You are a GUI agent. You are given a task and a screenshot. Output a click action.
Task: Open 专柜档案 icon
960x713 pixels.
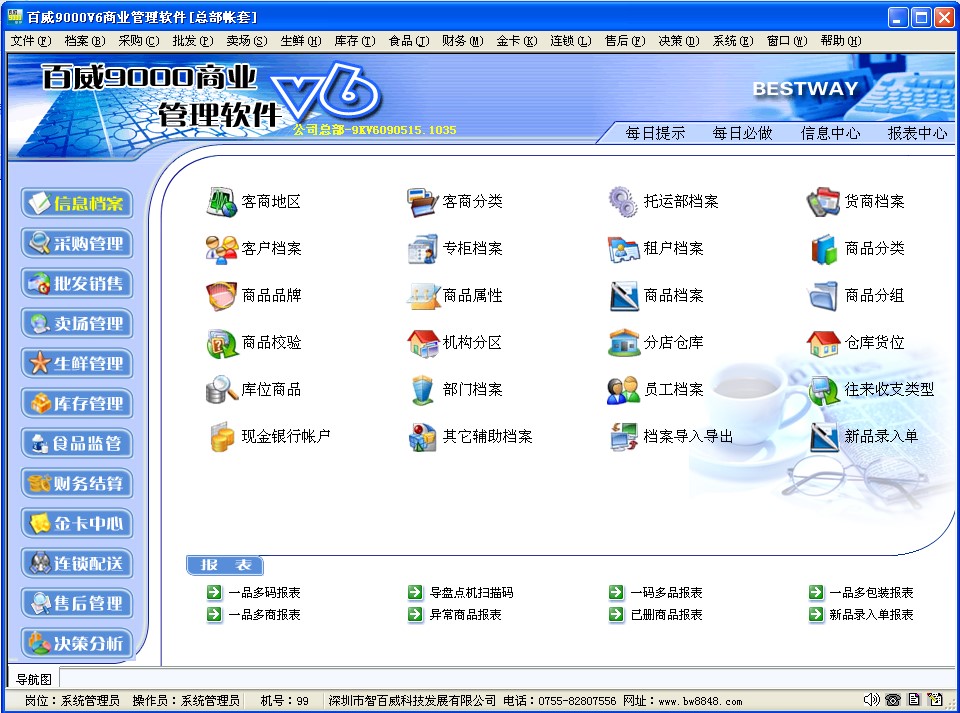422,249
